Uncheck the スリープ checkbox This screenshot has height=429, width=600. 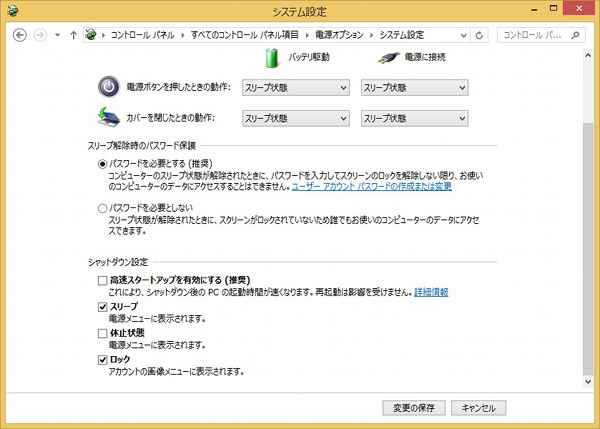coord(102,307)
